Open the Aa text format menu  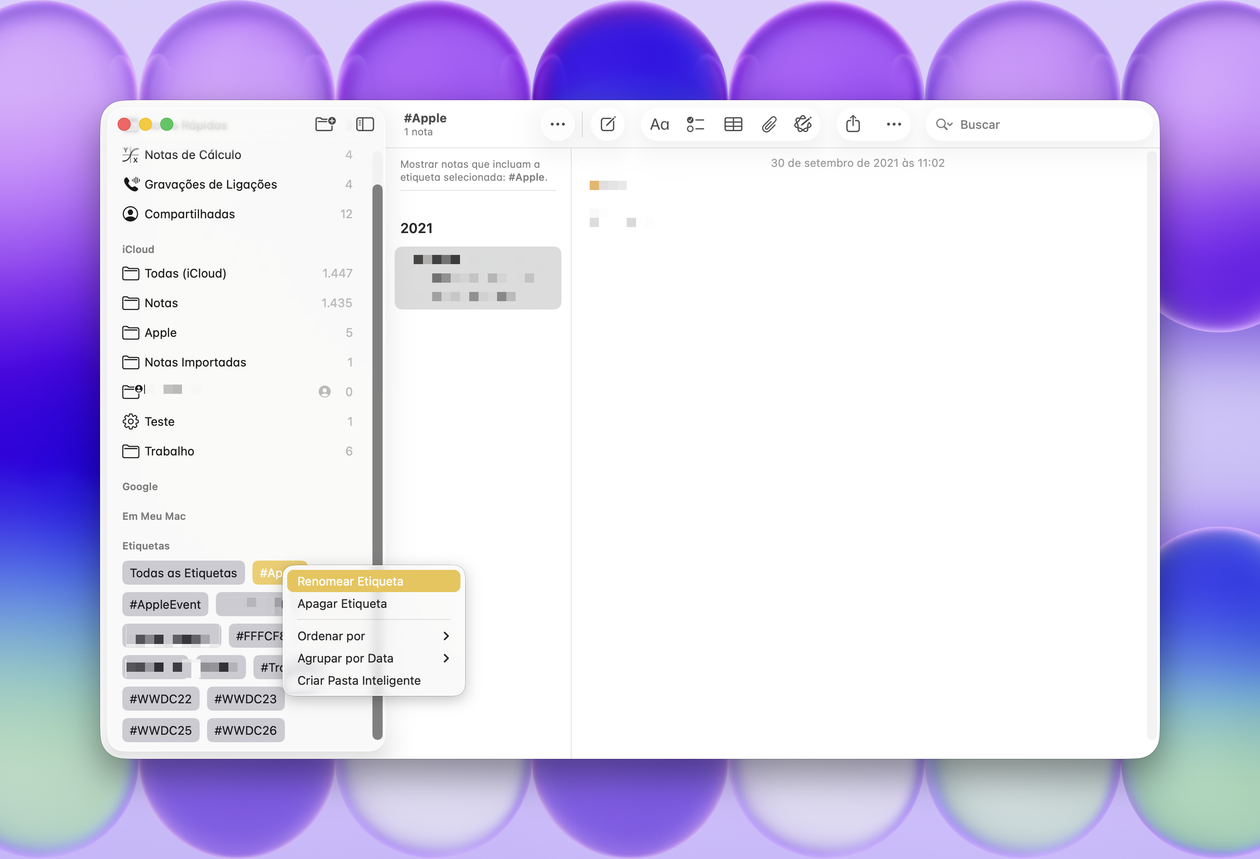click(x=659, y=124)
